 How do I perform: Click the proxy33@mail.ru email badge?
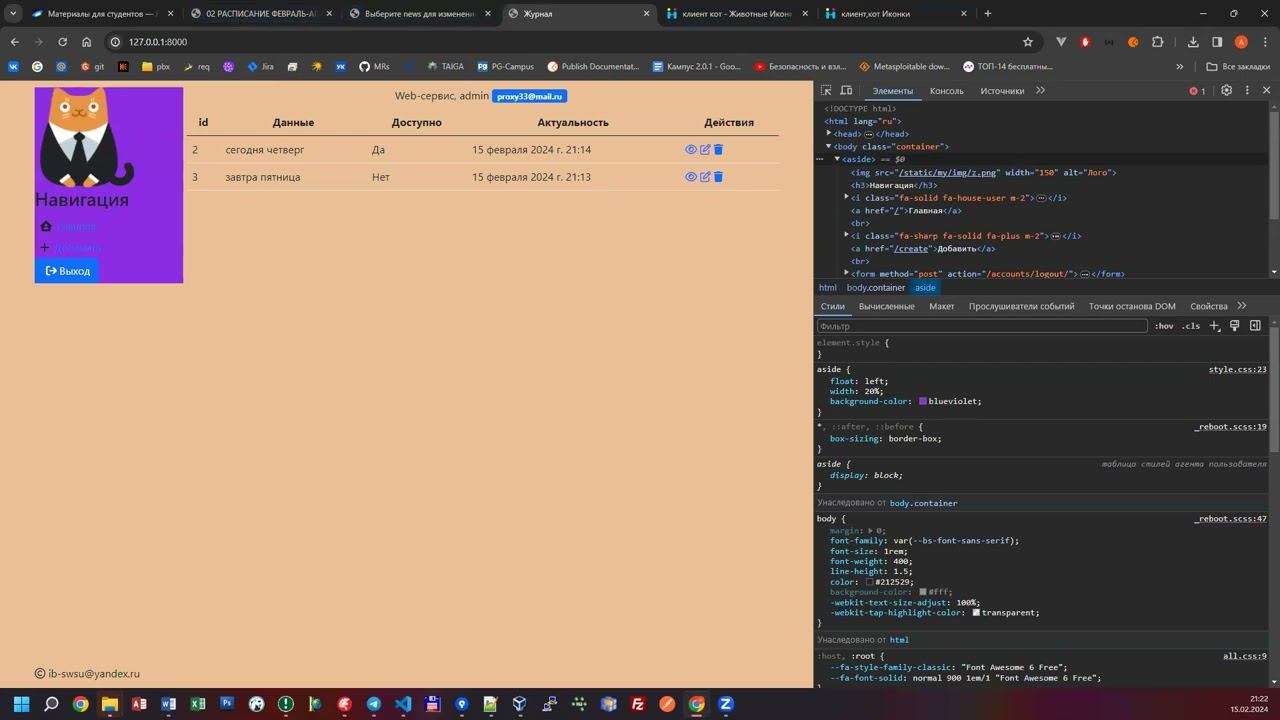pos(529,96)
